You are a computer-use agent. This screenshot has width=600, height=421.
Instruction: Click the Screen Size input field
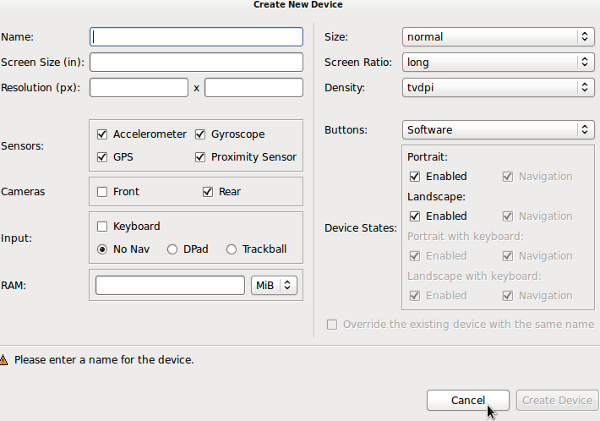pyautogui.click(x=196, y=62)
